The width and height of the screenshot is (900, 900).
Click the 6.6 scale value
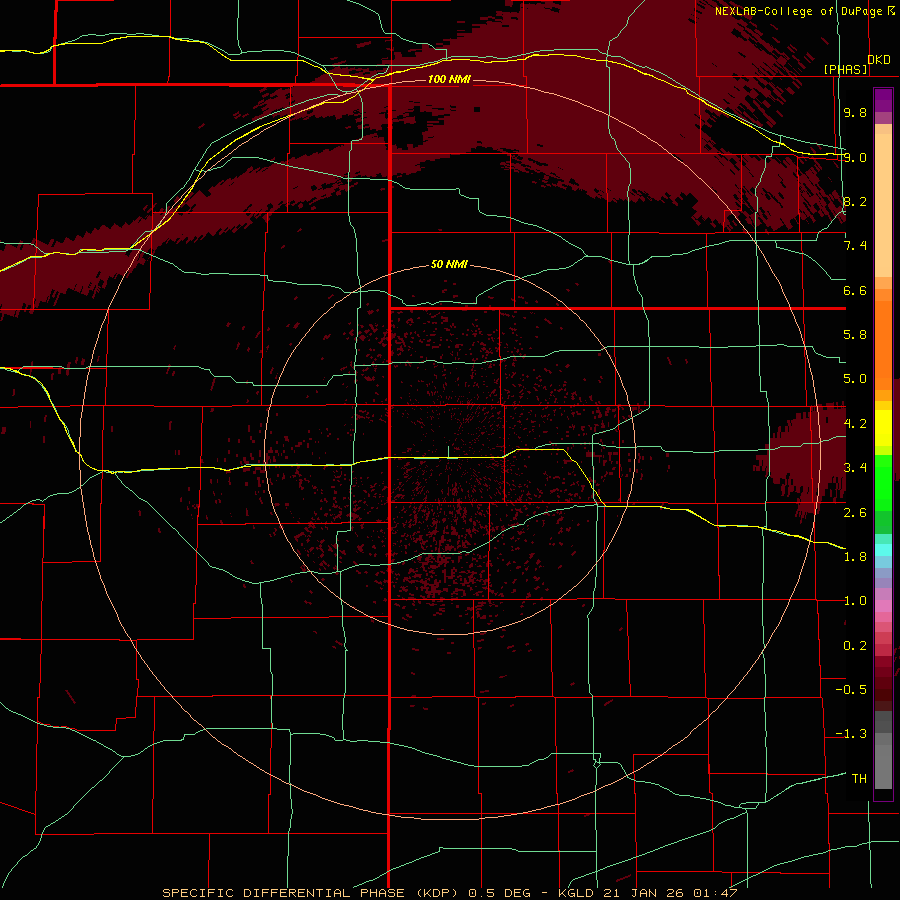point(855,290)
